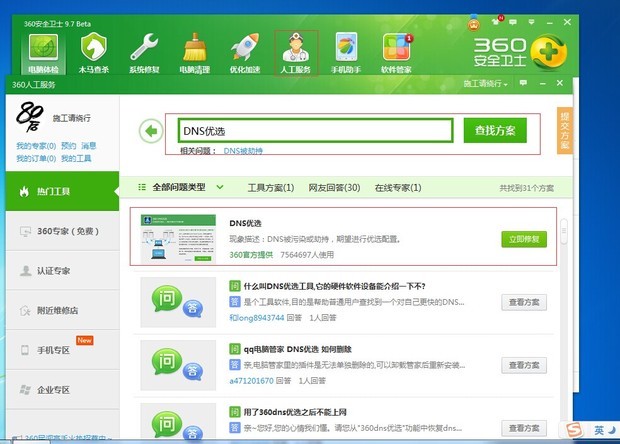The height and width of the screenshot is (444, 620).
Task: Select 企业专区 in the sidebar
Action: click(62, 390)
